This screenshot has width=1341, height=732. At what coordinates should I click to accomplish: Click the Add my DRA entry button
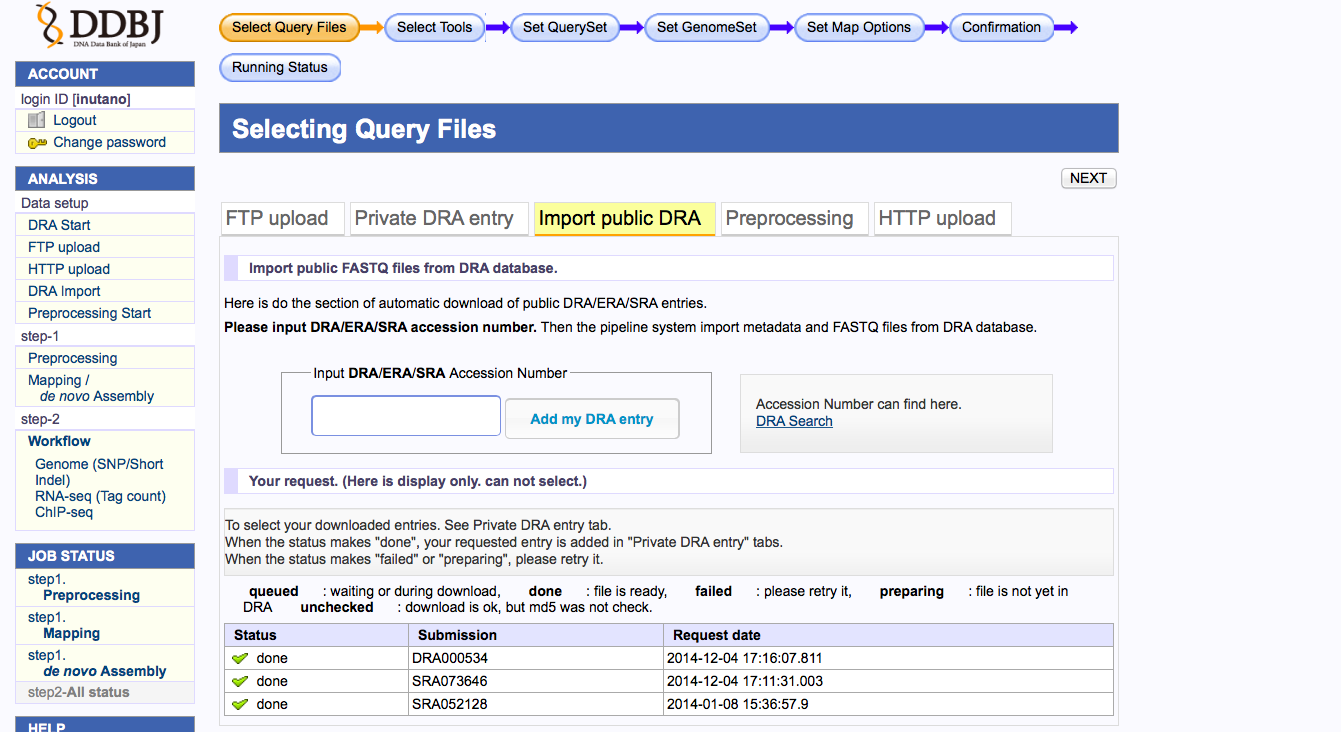(x=591, y=419)
